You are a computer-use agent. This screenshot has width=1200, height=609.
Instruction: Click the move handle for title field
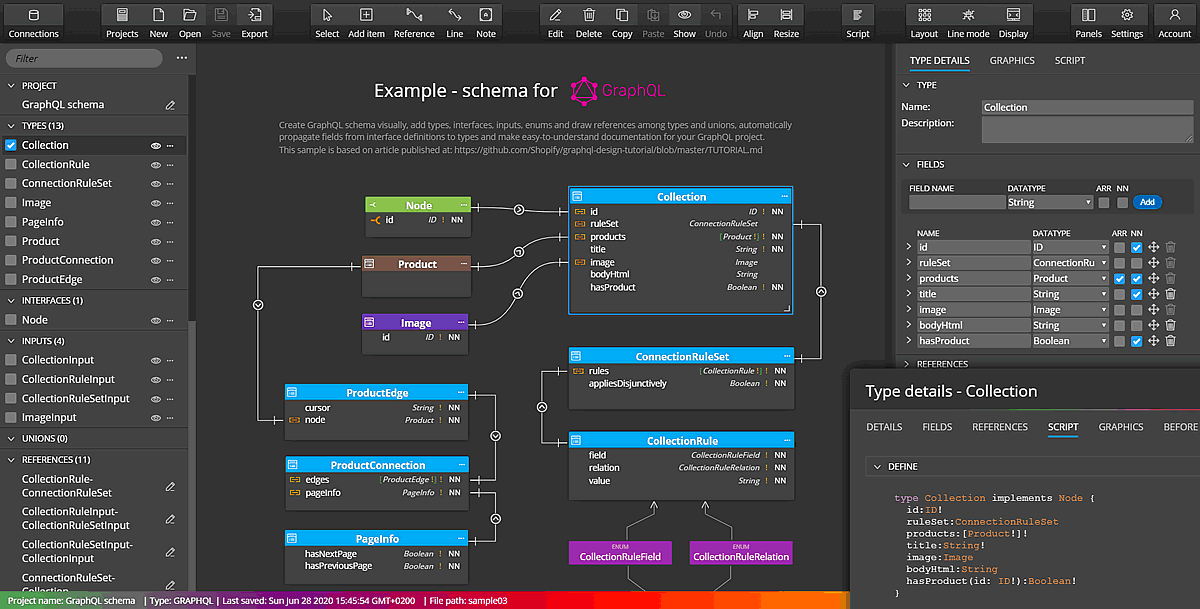1153,295
